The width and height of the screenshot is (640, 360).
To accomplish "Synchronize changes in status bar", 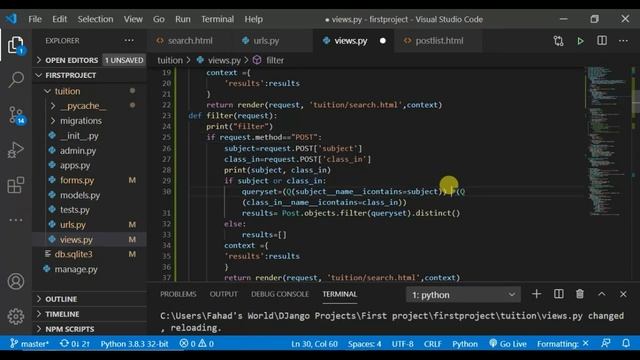I will [75, 344].
